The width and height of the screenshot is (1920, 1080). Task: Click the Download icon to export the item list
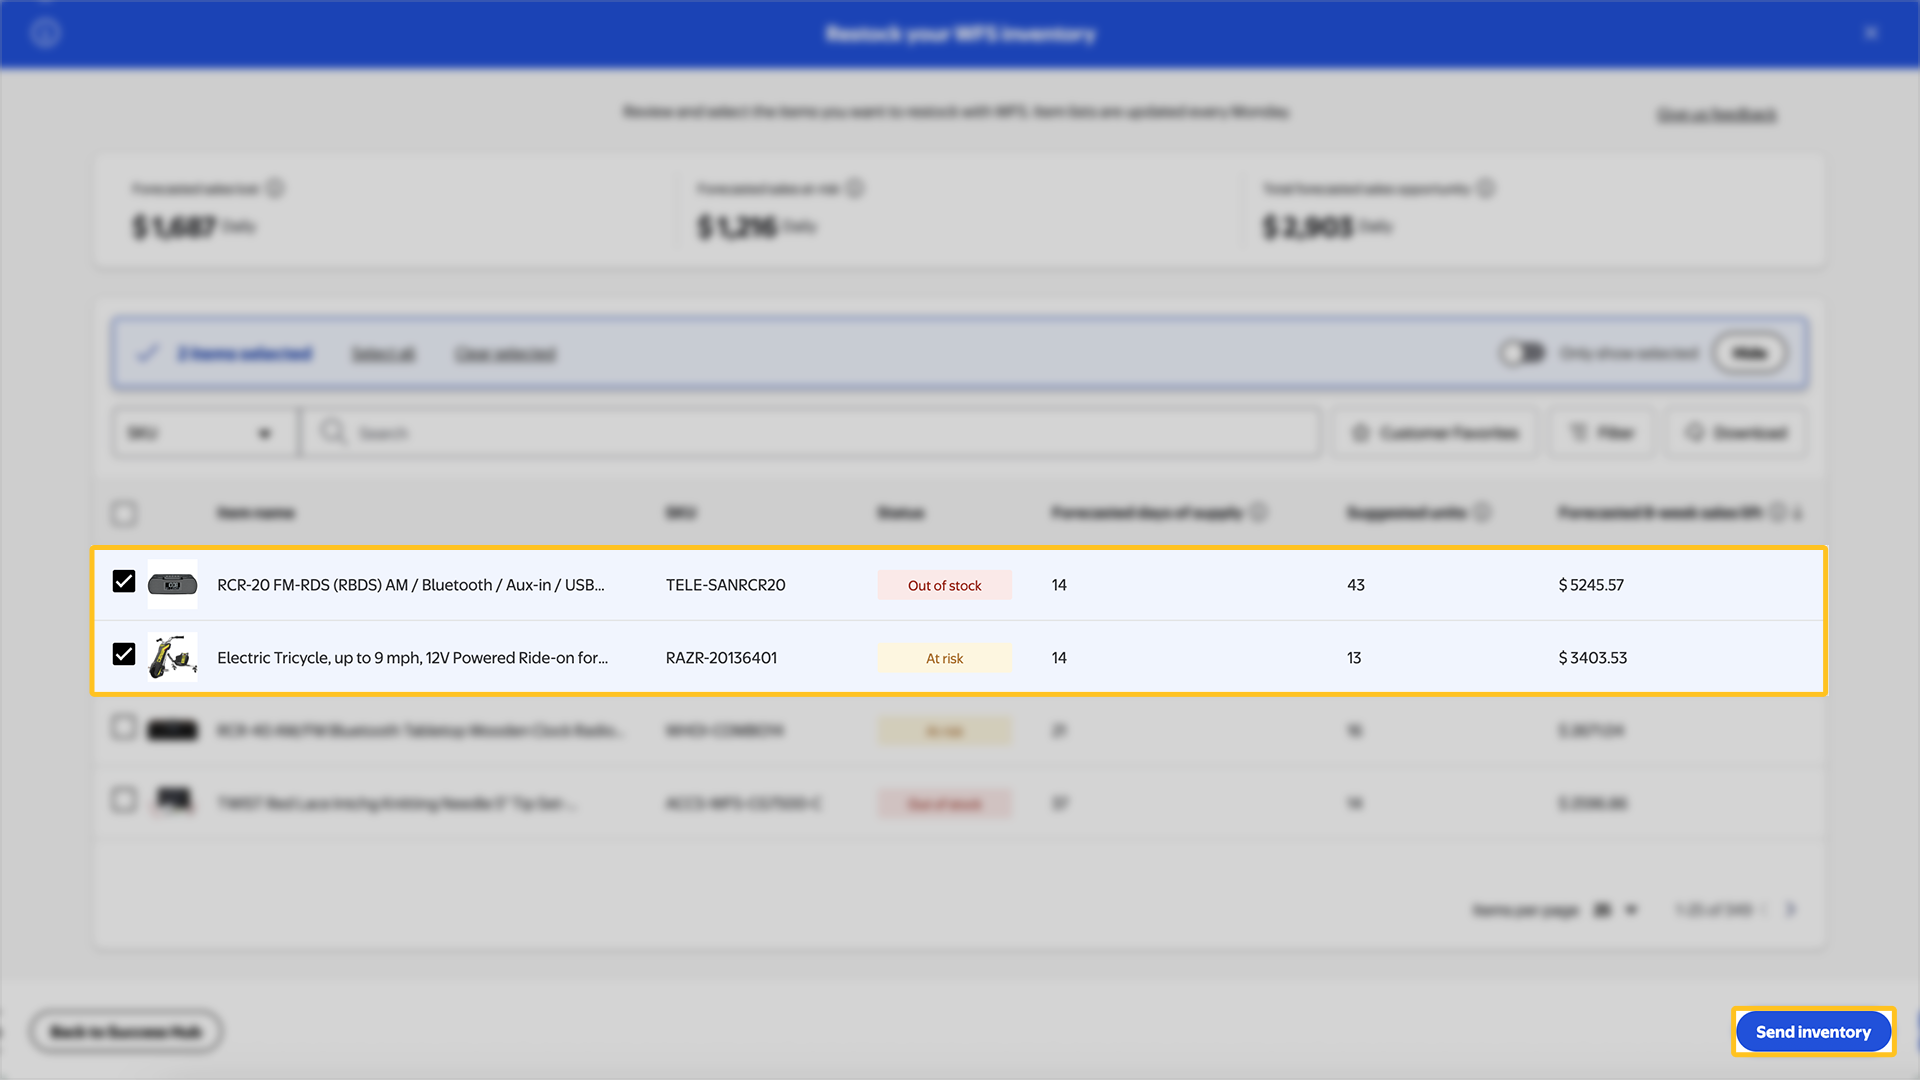(1694, 432)
